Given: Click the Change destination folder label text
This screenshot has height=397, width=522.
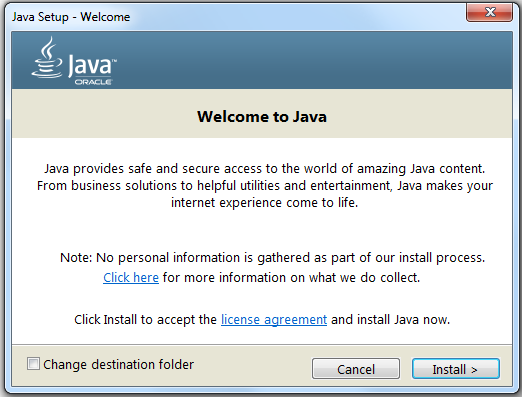Looking at the screenshot, I should 118,364.
